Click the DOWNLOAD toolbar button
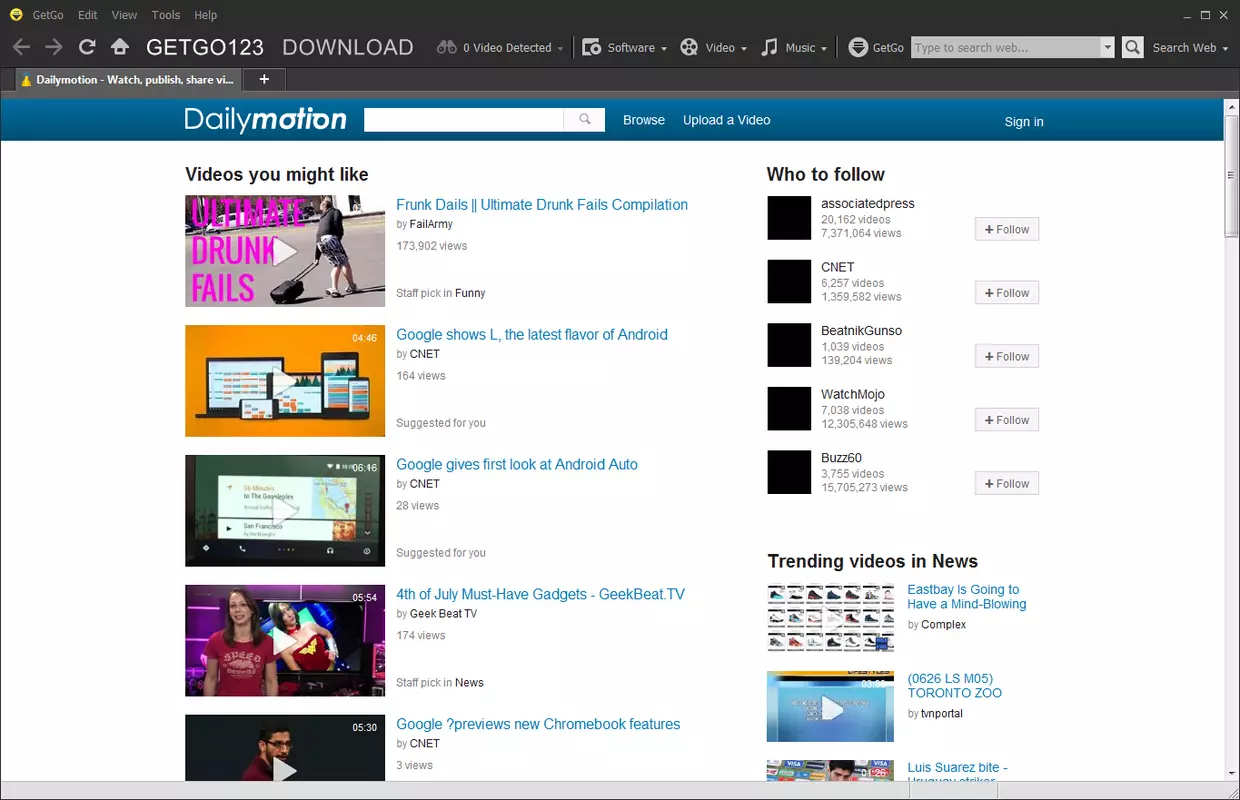The image size is (1240, 800). click(348, 47)
